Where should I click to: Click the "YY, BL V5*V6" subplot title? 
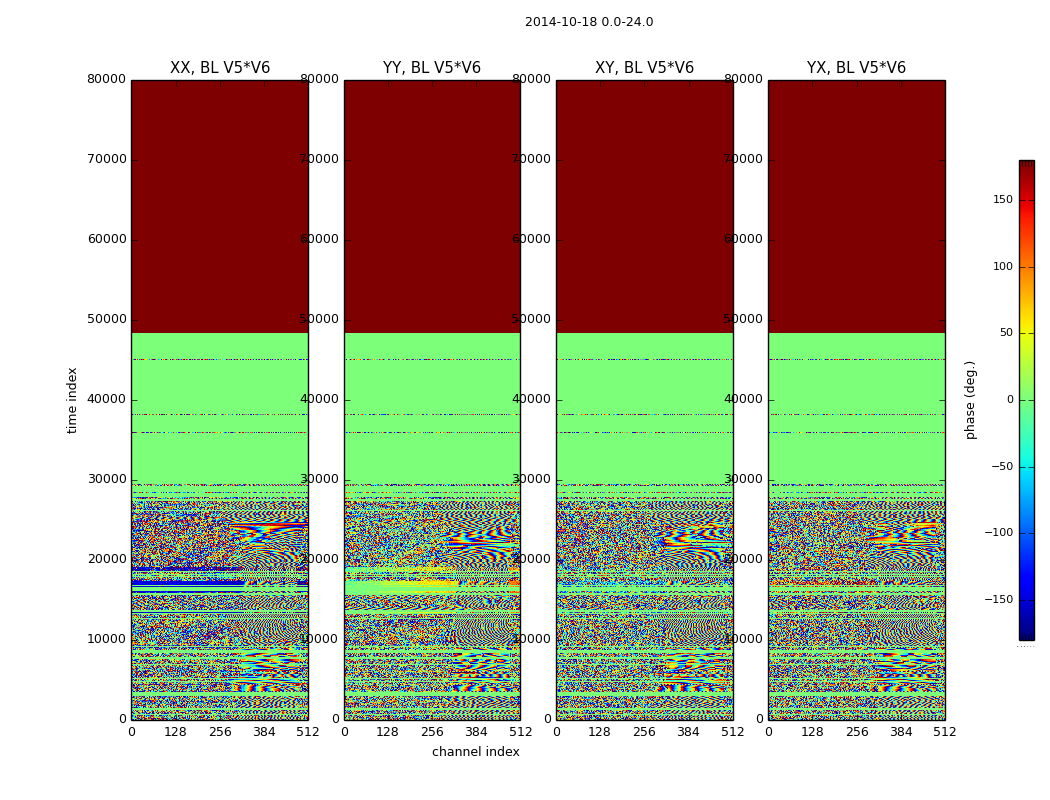pyautogui.click(x=431, y=68)
